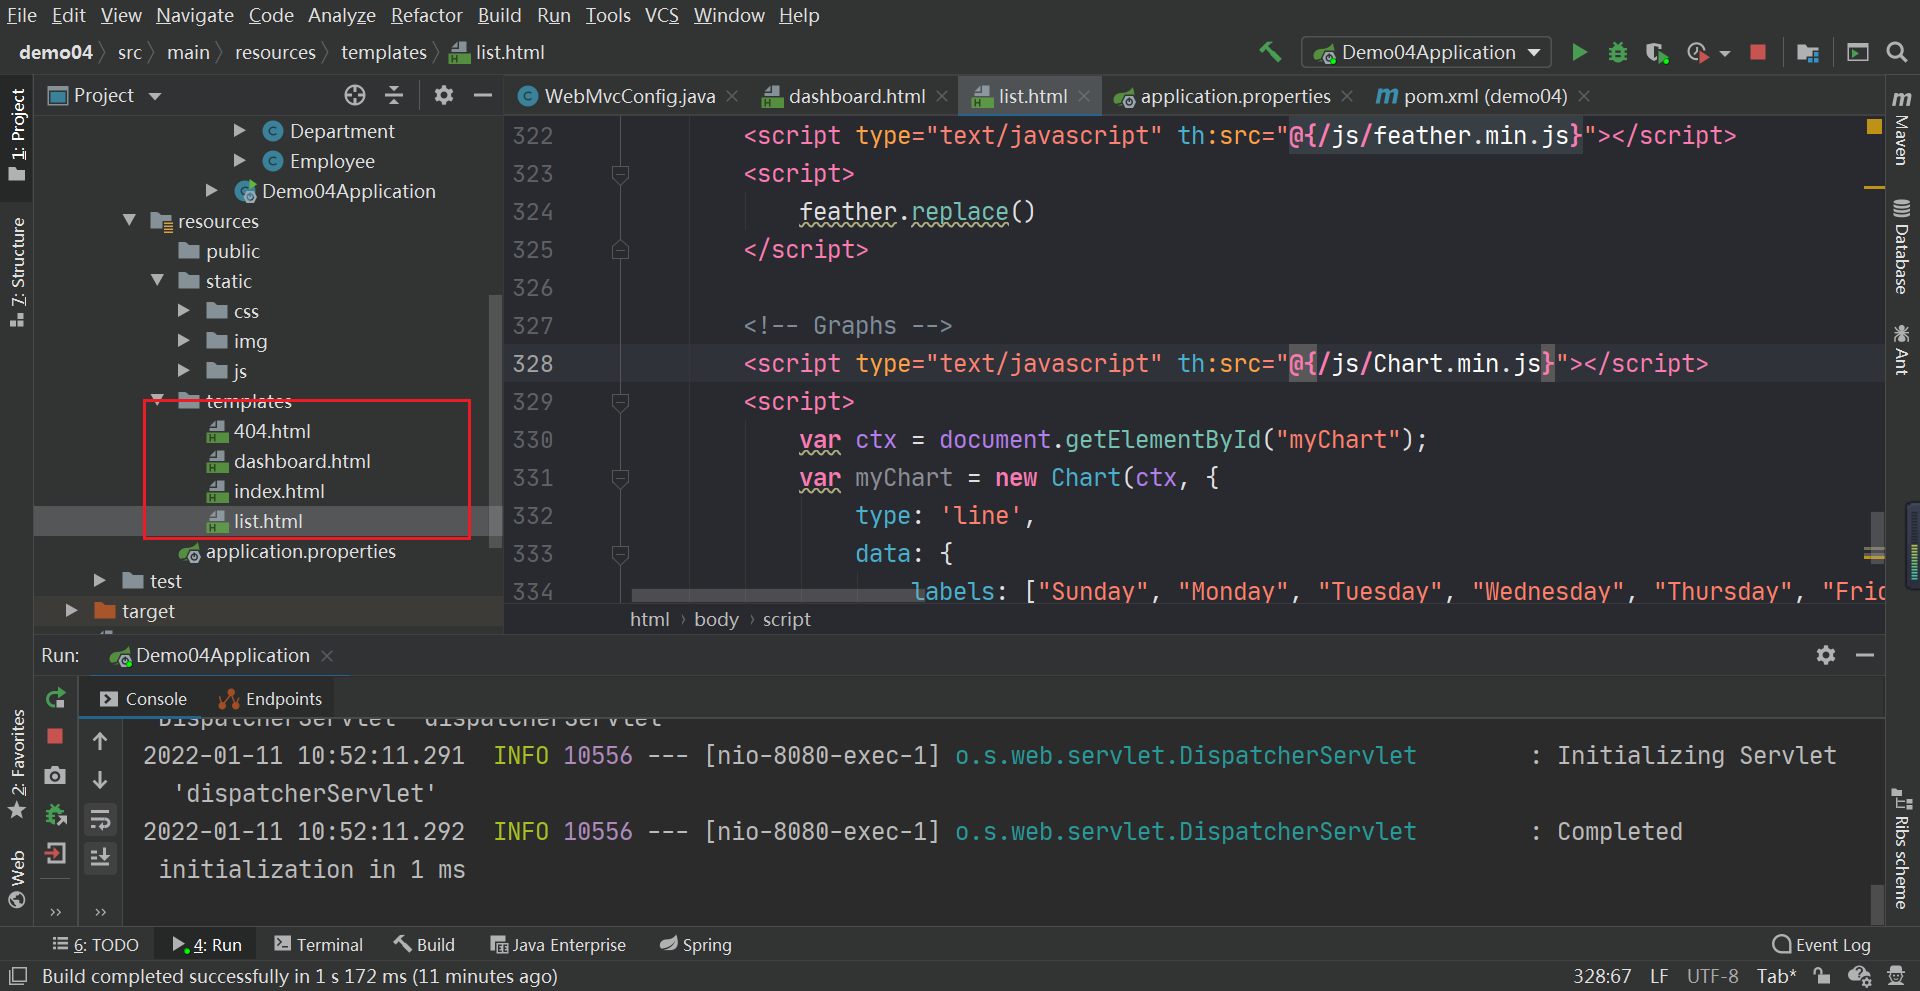Toggle the Ant tool window
The height and width of the screenshot is (991, 1920).
(1902, 349)
